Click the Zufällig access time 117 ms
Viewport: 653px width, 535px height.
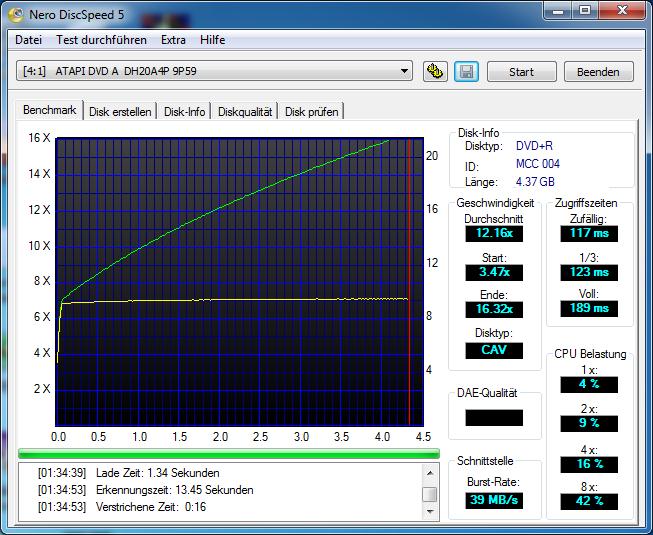coord(589,233)
